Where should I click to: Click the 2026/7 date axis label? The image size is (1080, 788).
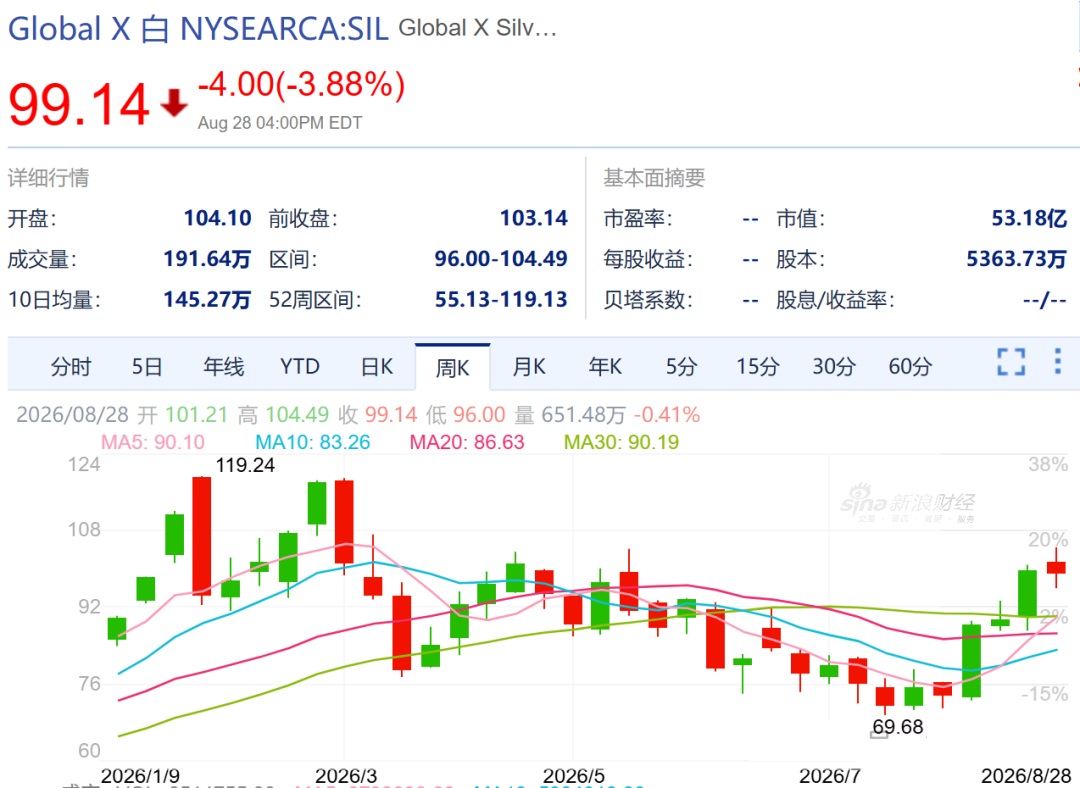pos(830,776)
